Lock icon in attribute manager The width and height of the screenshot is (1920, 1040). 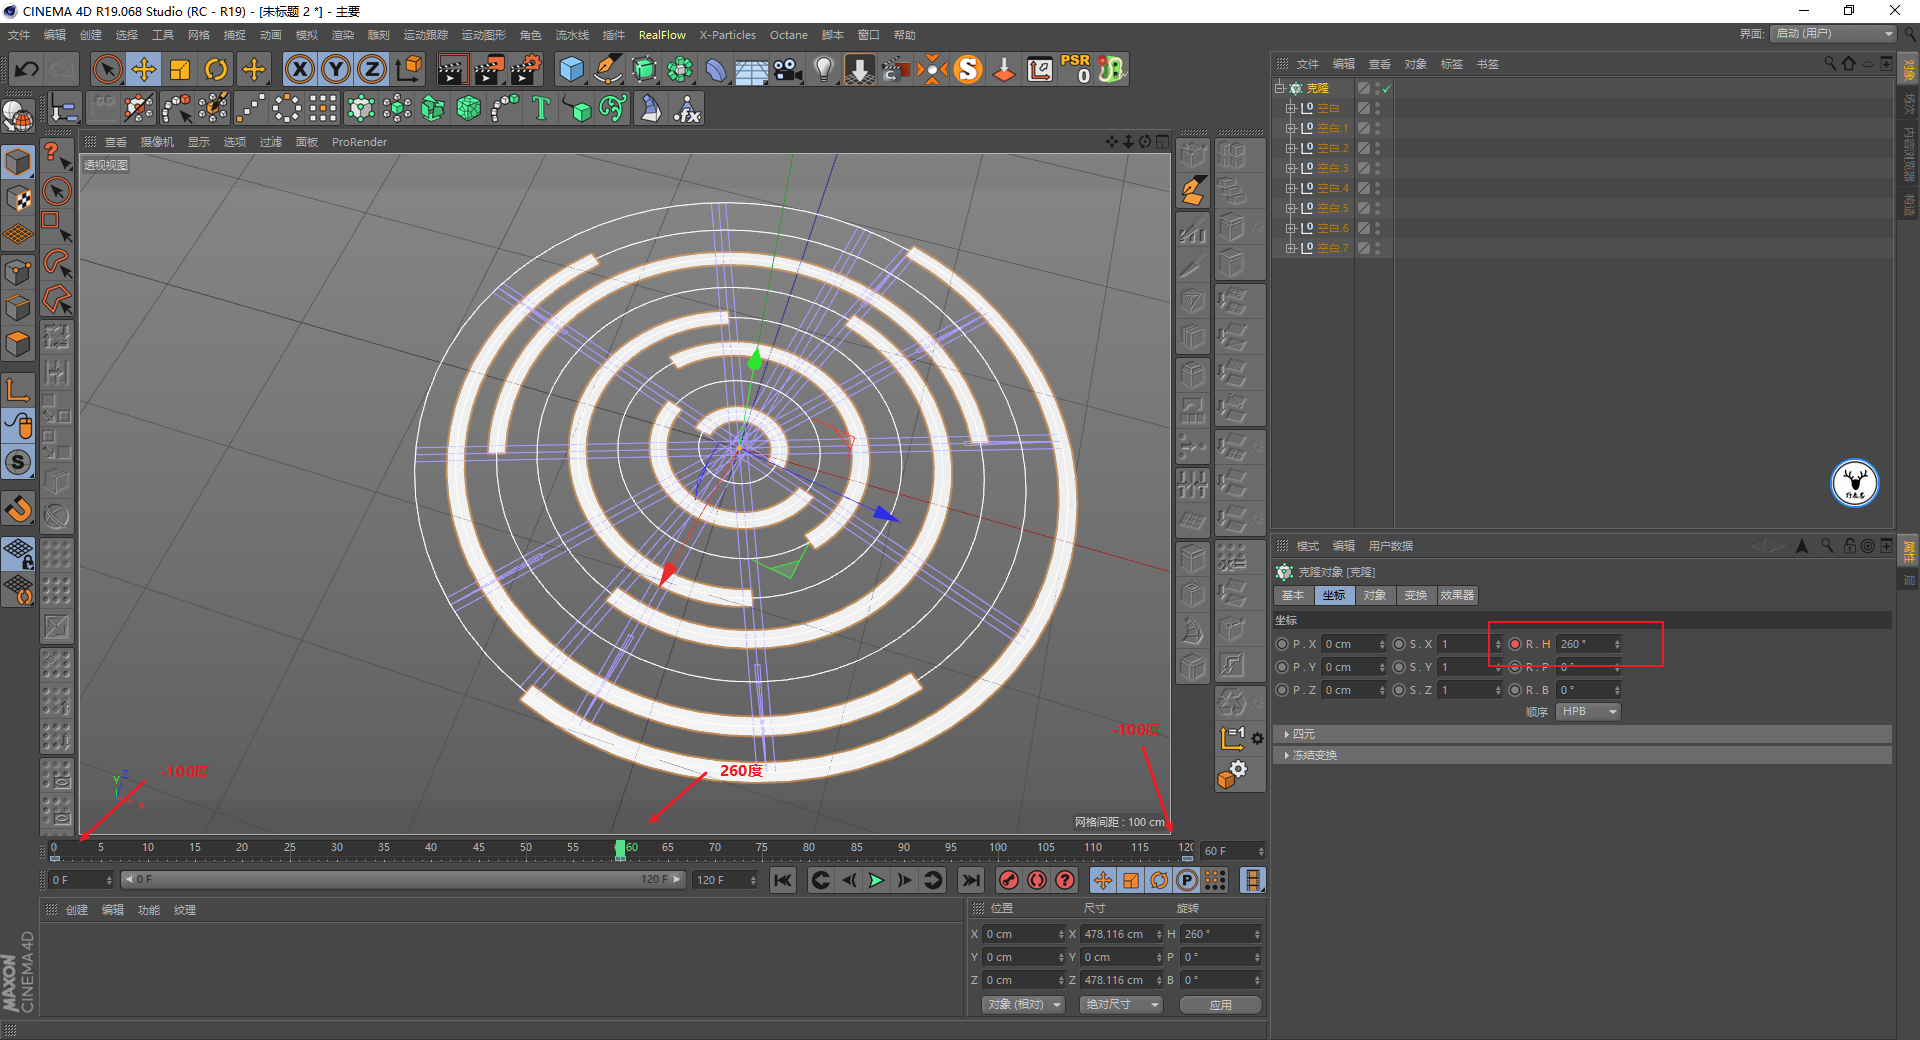[1849, 546]
